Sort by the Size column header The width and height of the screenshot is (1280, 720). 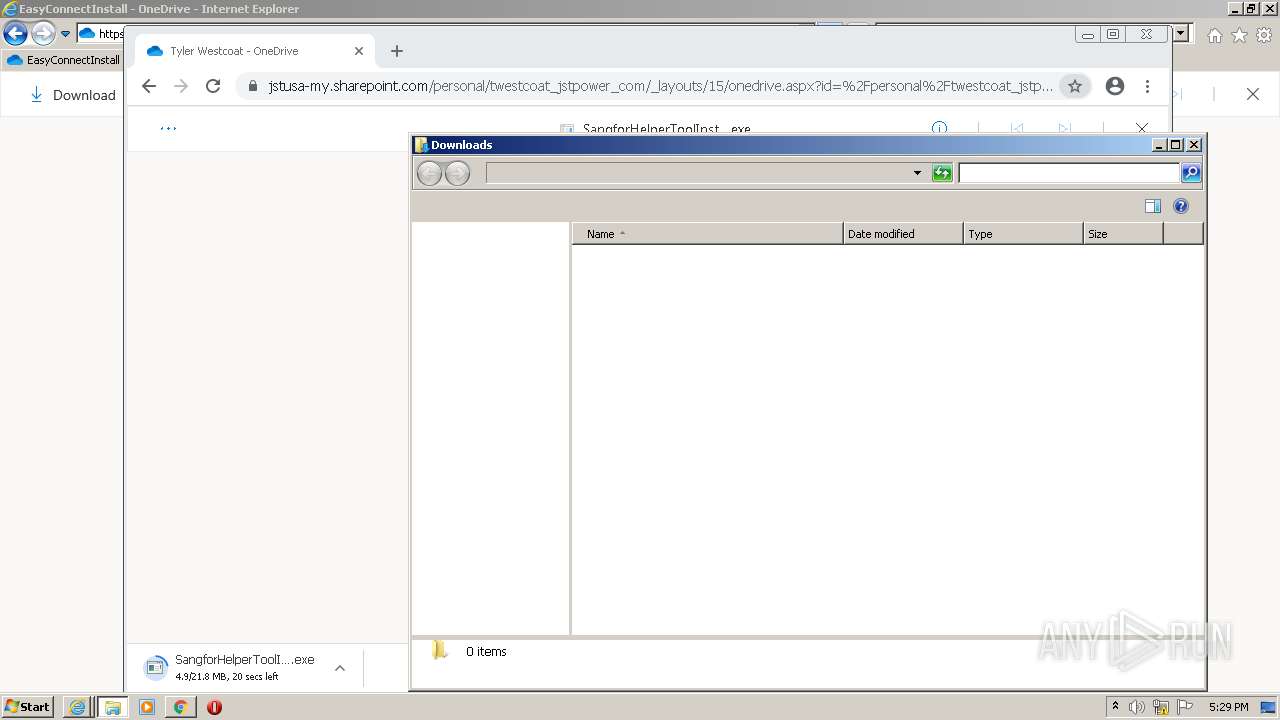click(x=1123, y=234)
